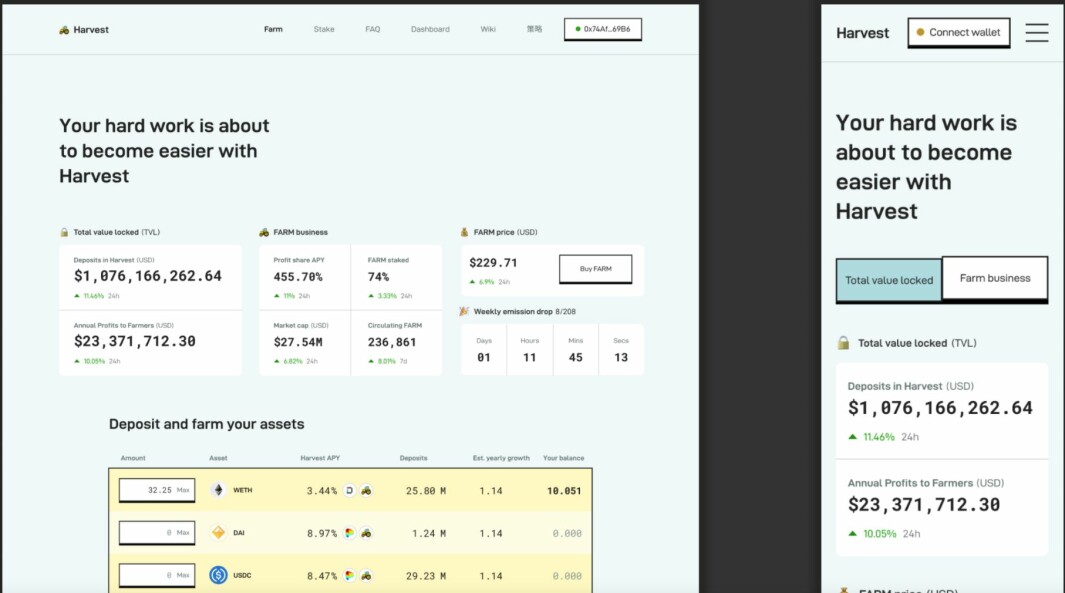Click the desktop $1,076,166,262.64 deposits value

(x=147, y=276)
